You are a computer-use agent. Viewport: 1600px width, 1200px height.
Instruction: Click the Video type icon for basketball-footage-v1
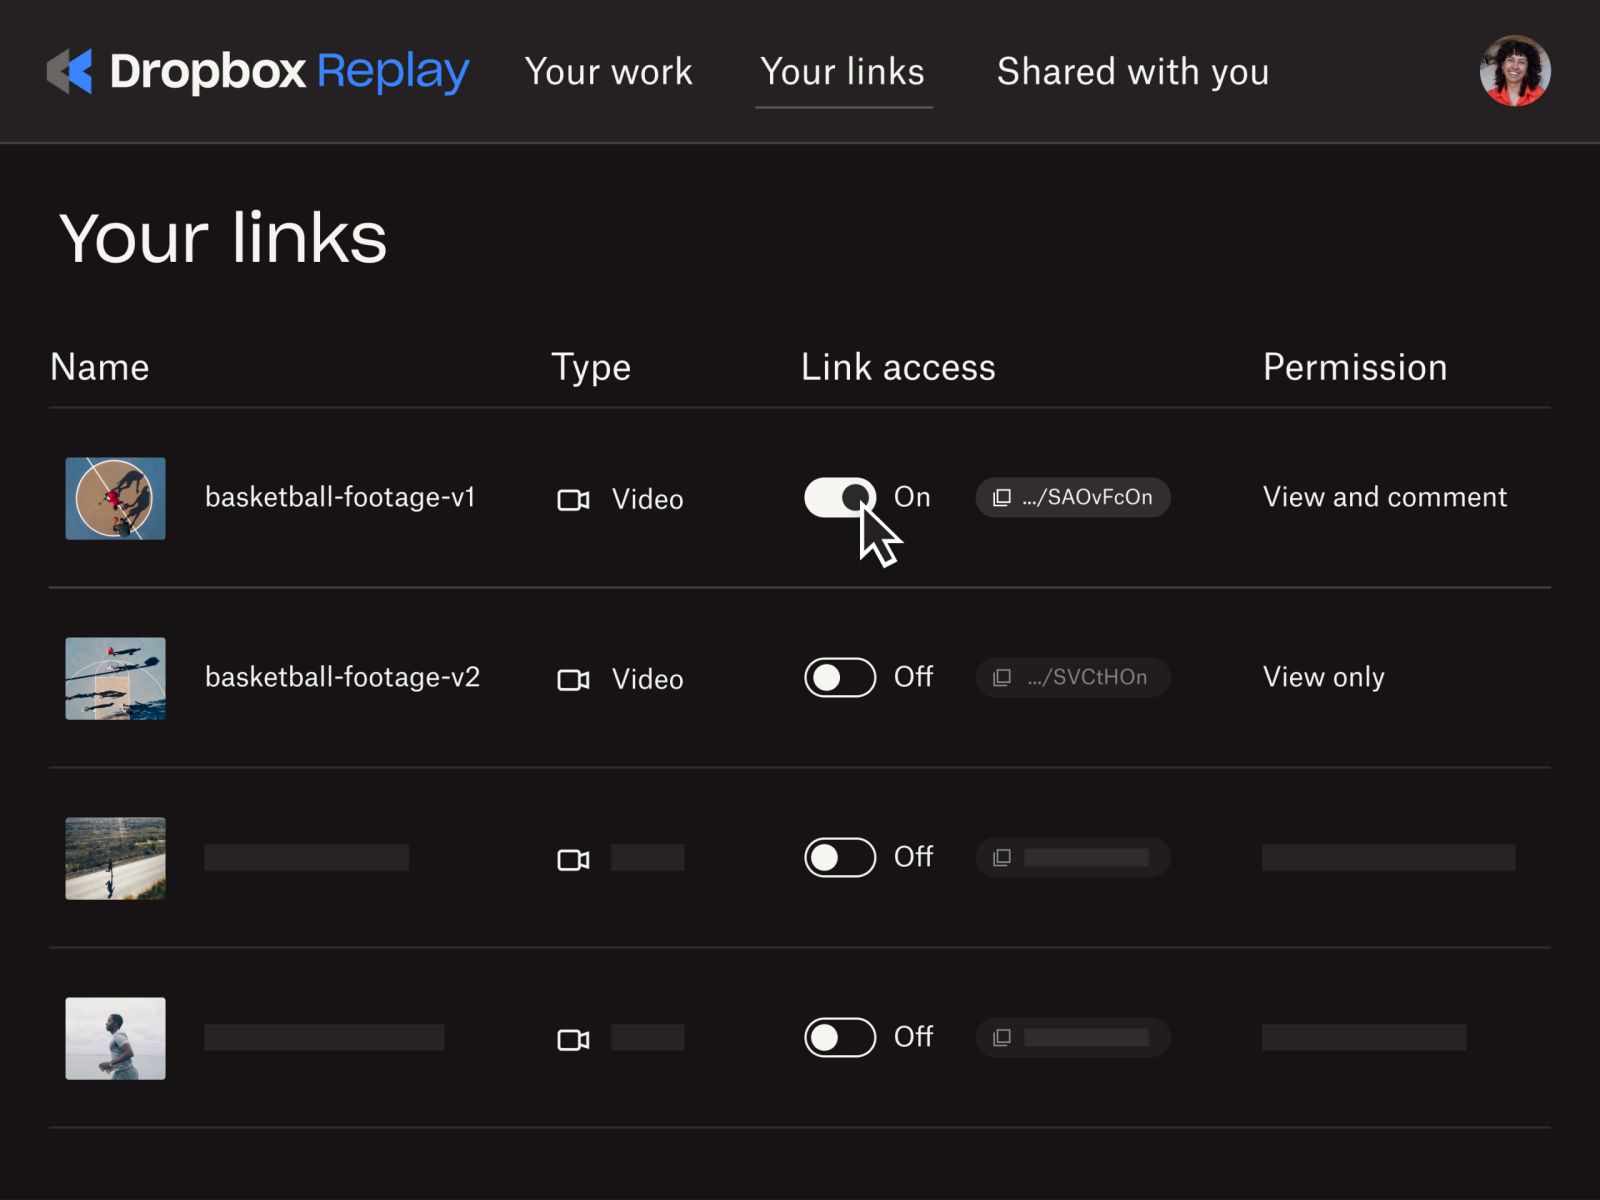tap(572, 499)
